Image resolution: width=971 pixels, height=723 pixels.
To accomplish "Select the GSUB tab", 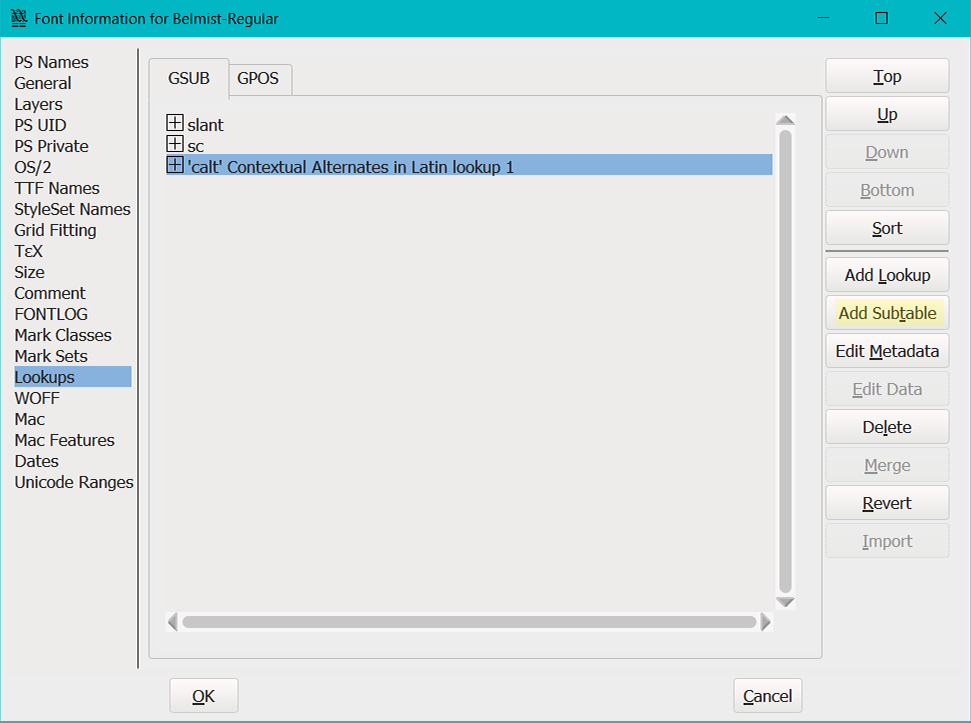I will (189, 78).
